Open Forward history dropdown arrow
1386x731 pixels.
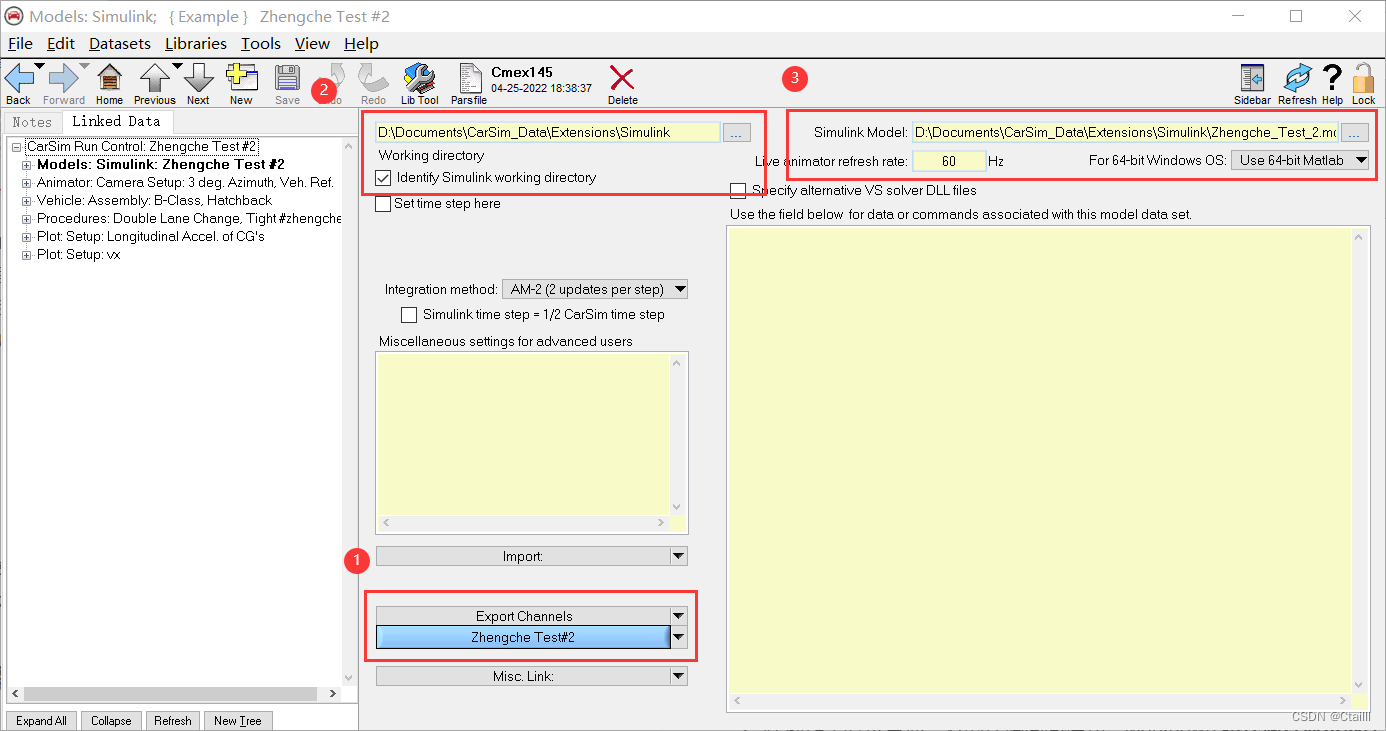[x=84, y=66]
